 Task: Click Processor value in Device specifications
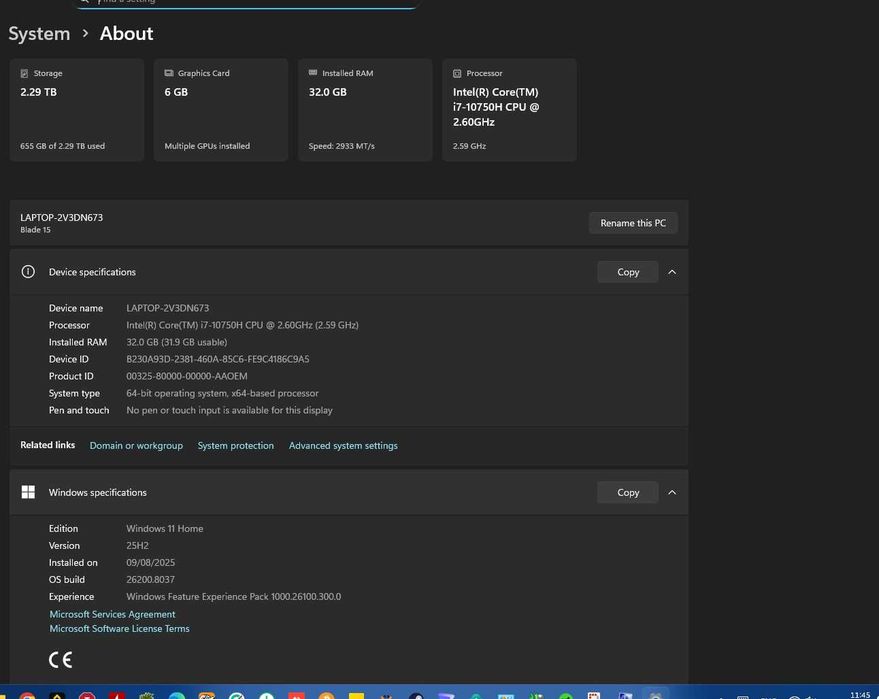coord(242,325)
